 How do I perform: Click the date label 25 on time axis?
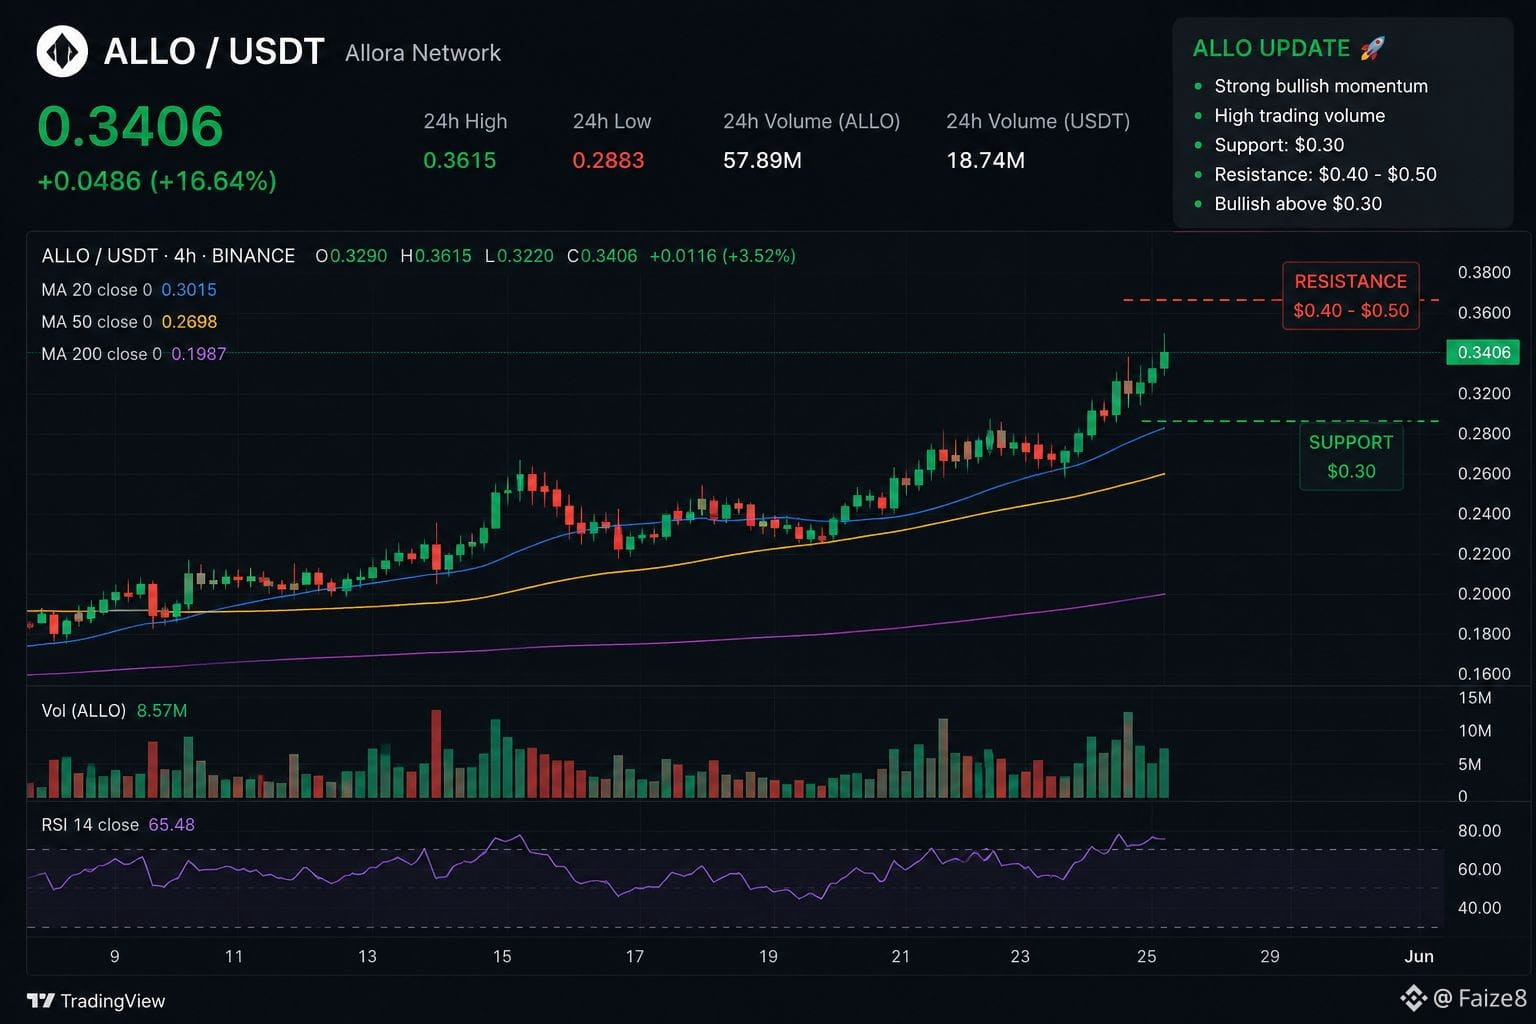(x=1147, y=957)
